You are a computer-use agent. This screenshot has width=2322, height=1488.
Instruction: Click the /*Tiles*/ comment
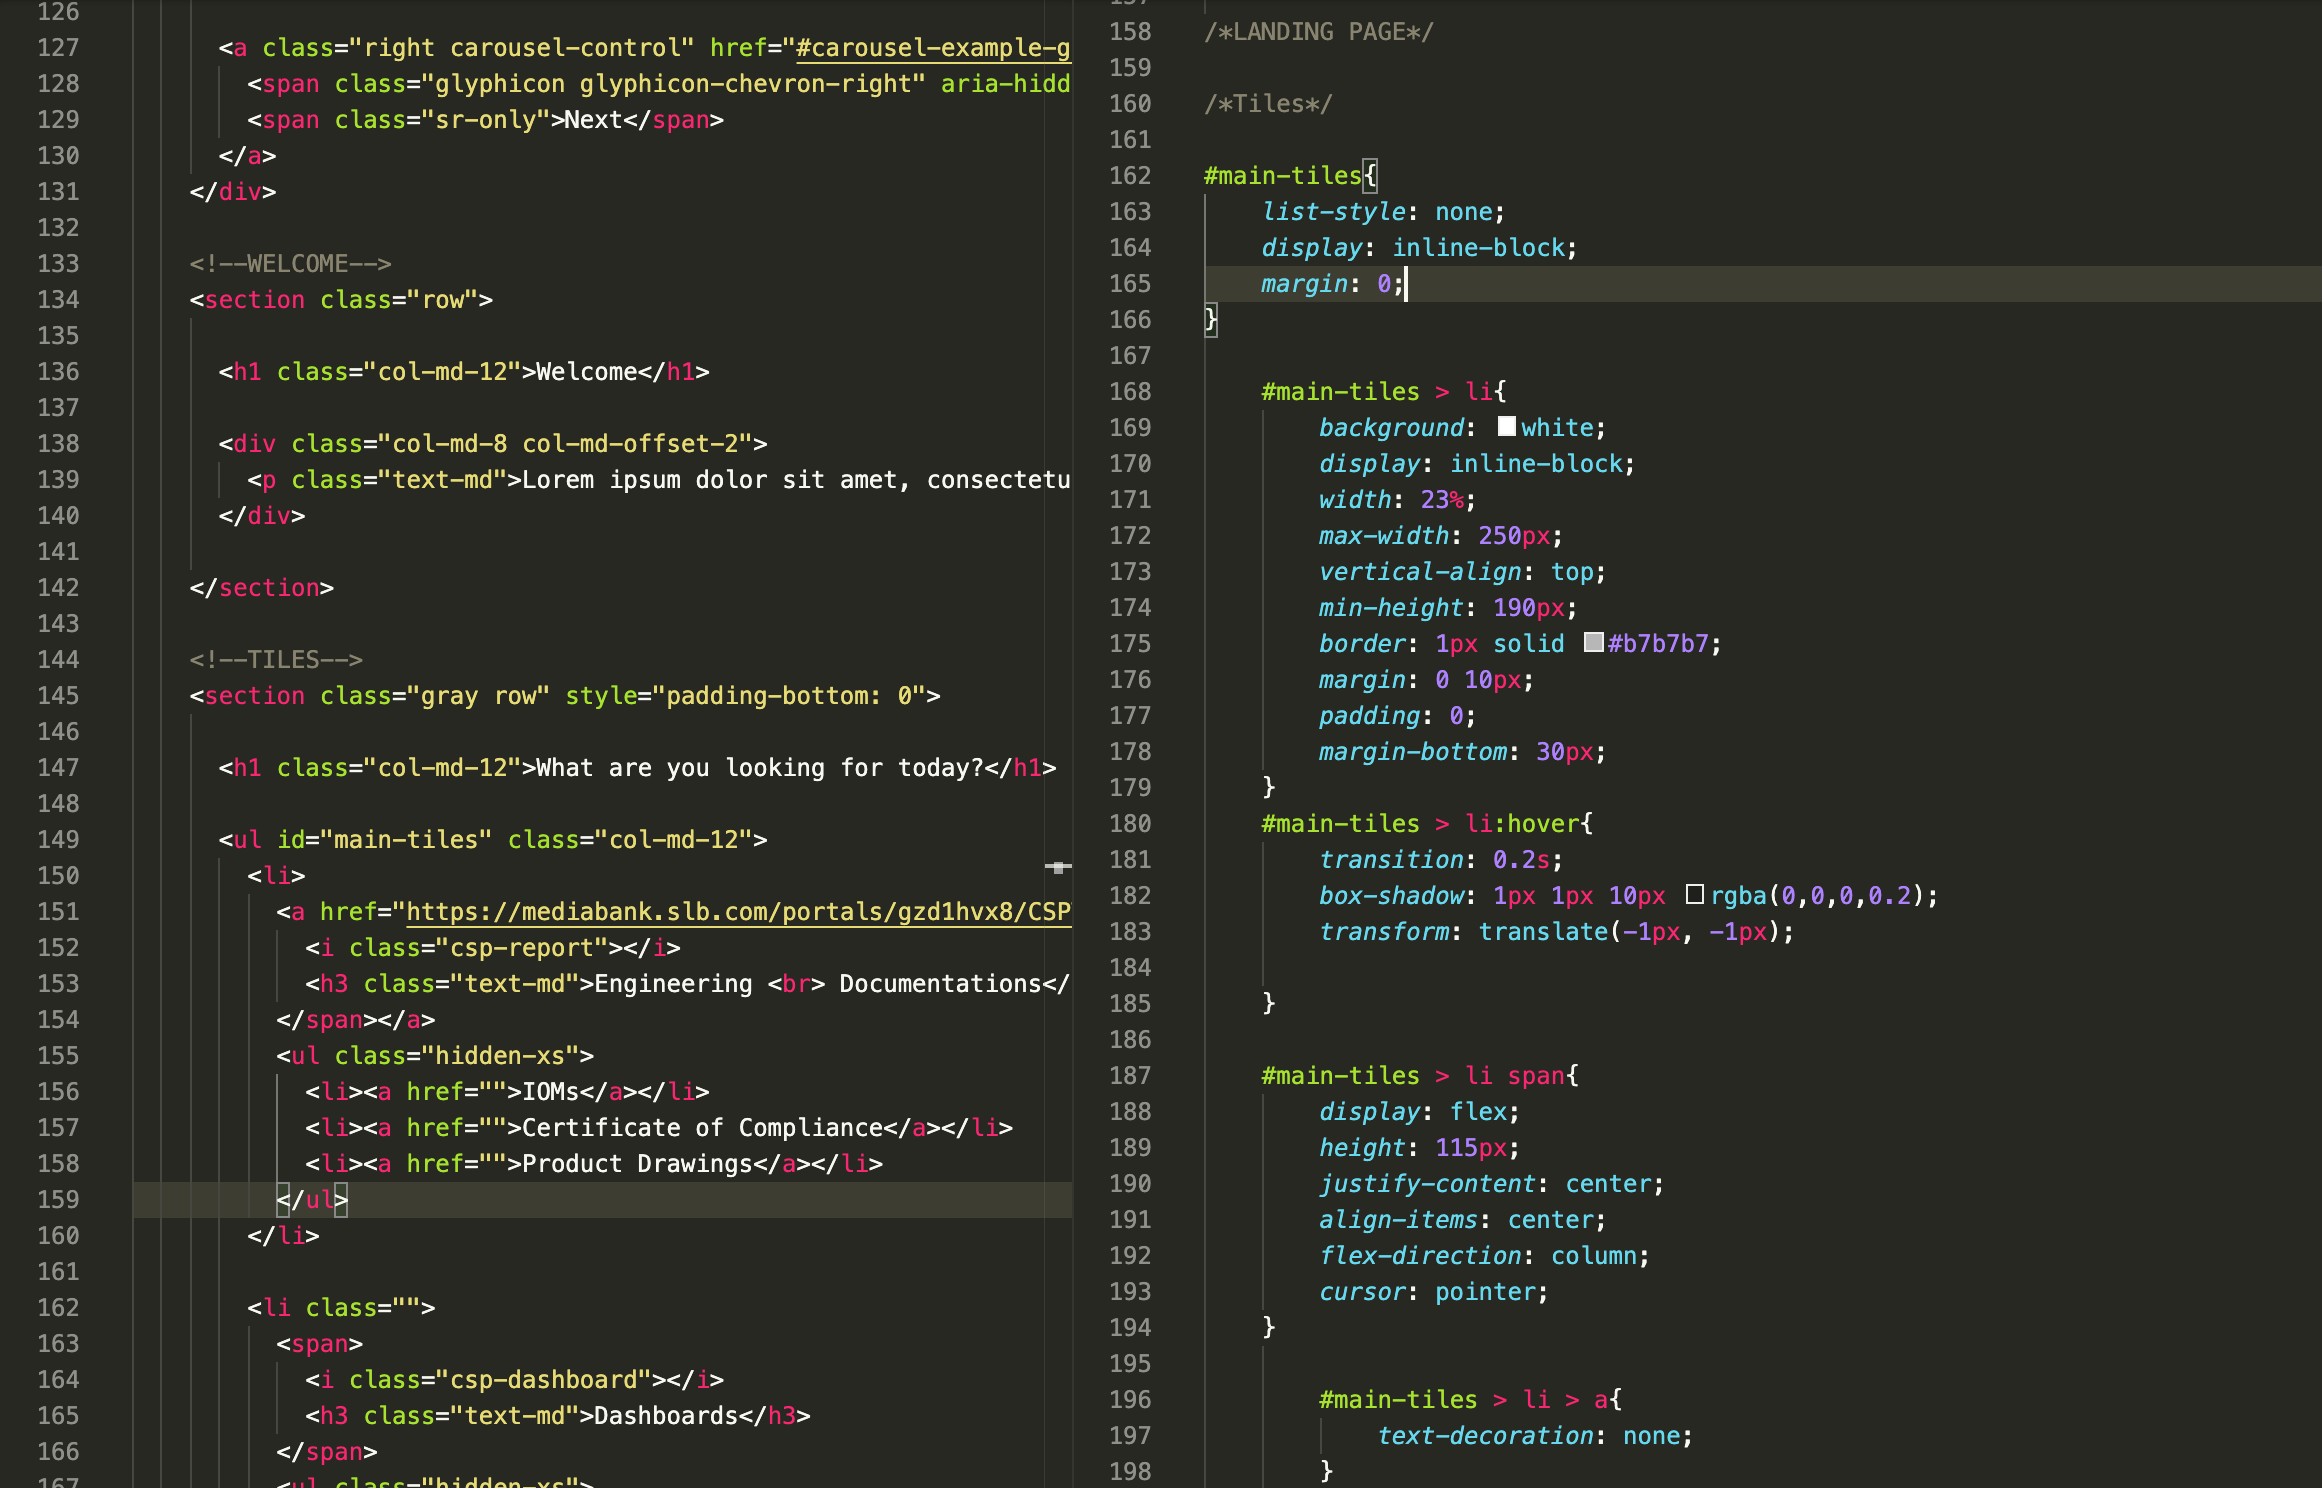tap(1268, 104)
